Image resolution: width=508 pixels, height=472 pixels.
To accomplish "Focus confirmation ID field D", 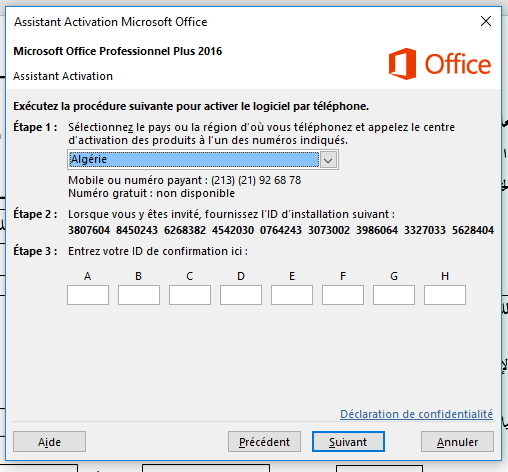I will (x=241, y=295).
